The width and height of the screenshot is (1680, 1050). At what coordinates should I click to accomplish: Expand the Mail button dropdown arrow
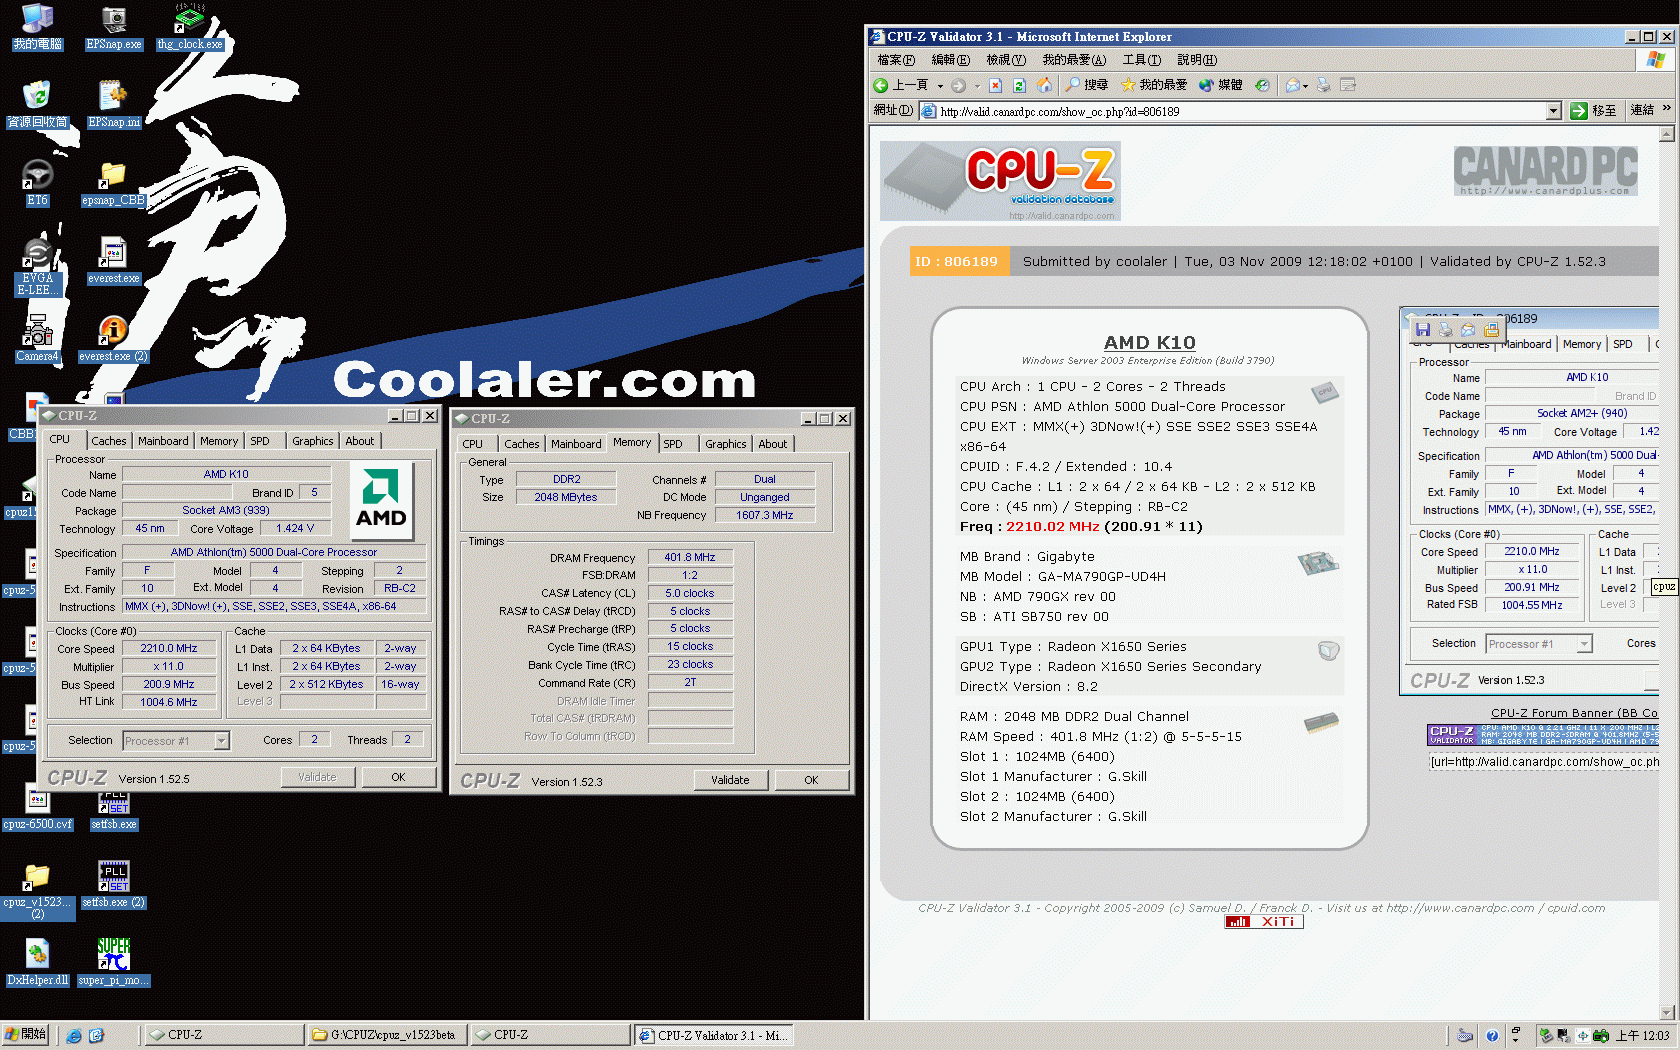[1305, 86]
